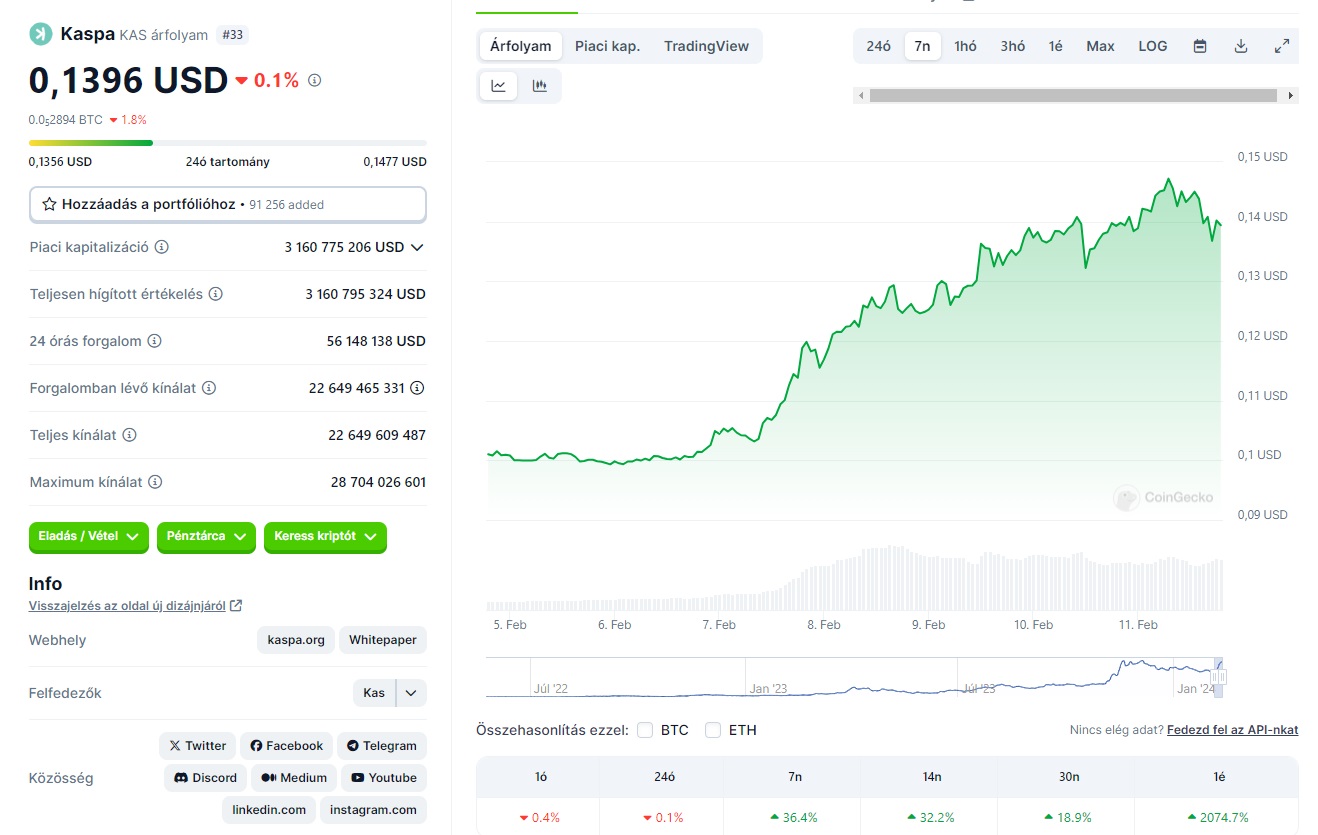Click the 0,1396 USD price text

129,80
